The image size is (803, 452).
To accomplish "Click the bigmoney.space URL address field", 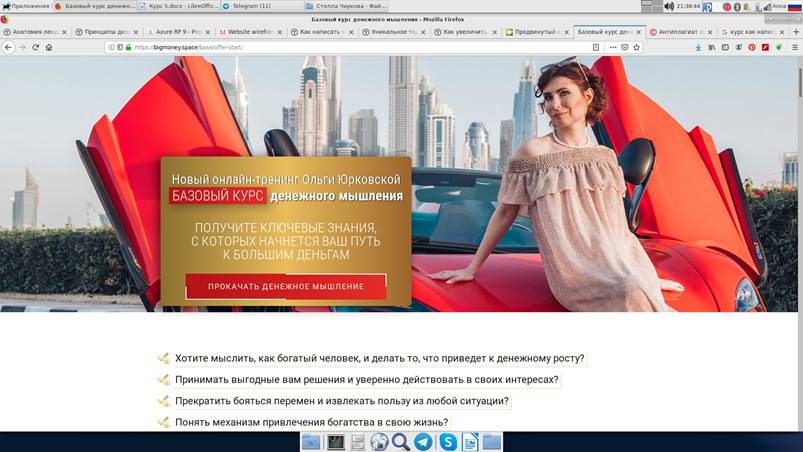I will pos(350,47).
